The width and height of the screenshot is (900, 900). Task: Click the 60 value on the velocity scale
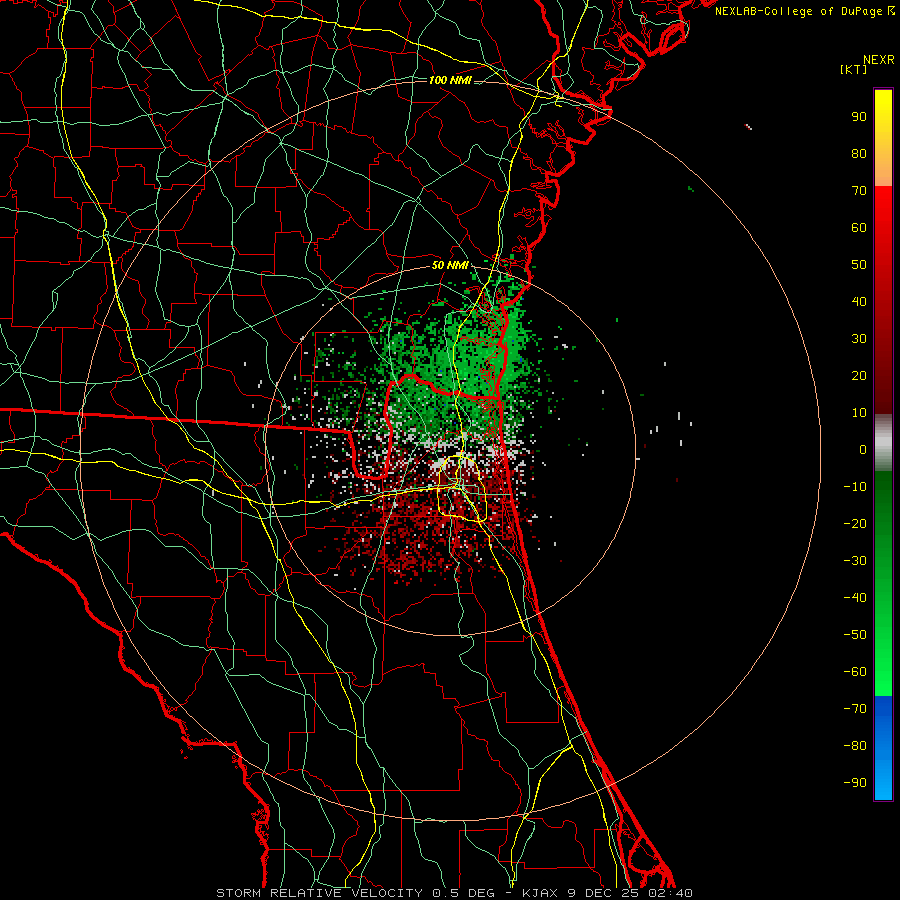coord(859,227)
